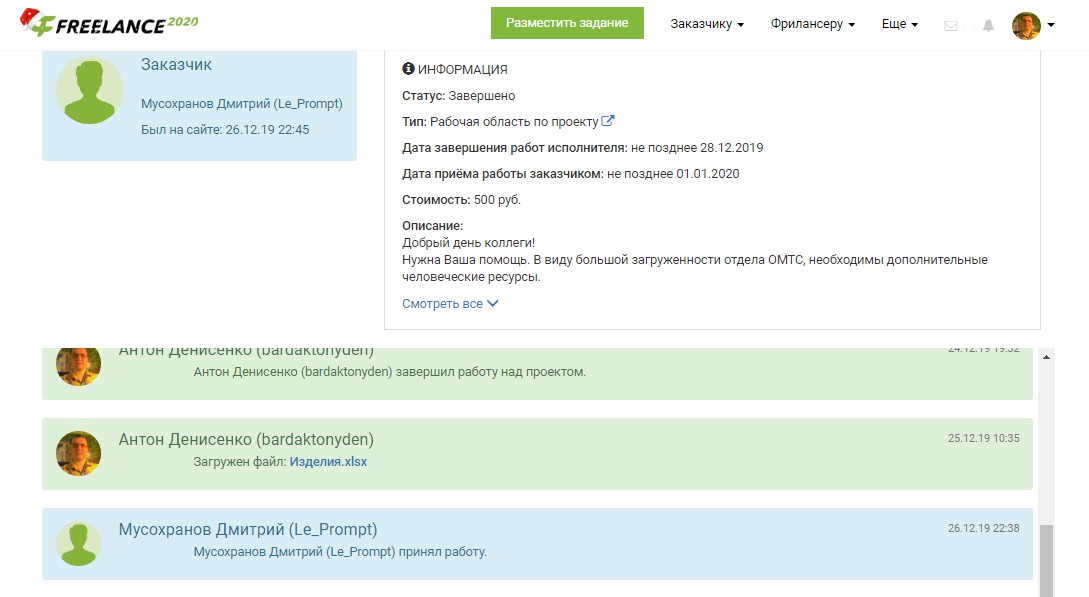Image resolution: width=1089 pixels, height=597 pixels.
Task: Click the info icon next to ИНФОРМАЦИЯ
Action: point(408,69)
